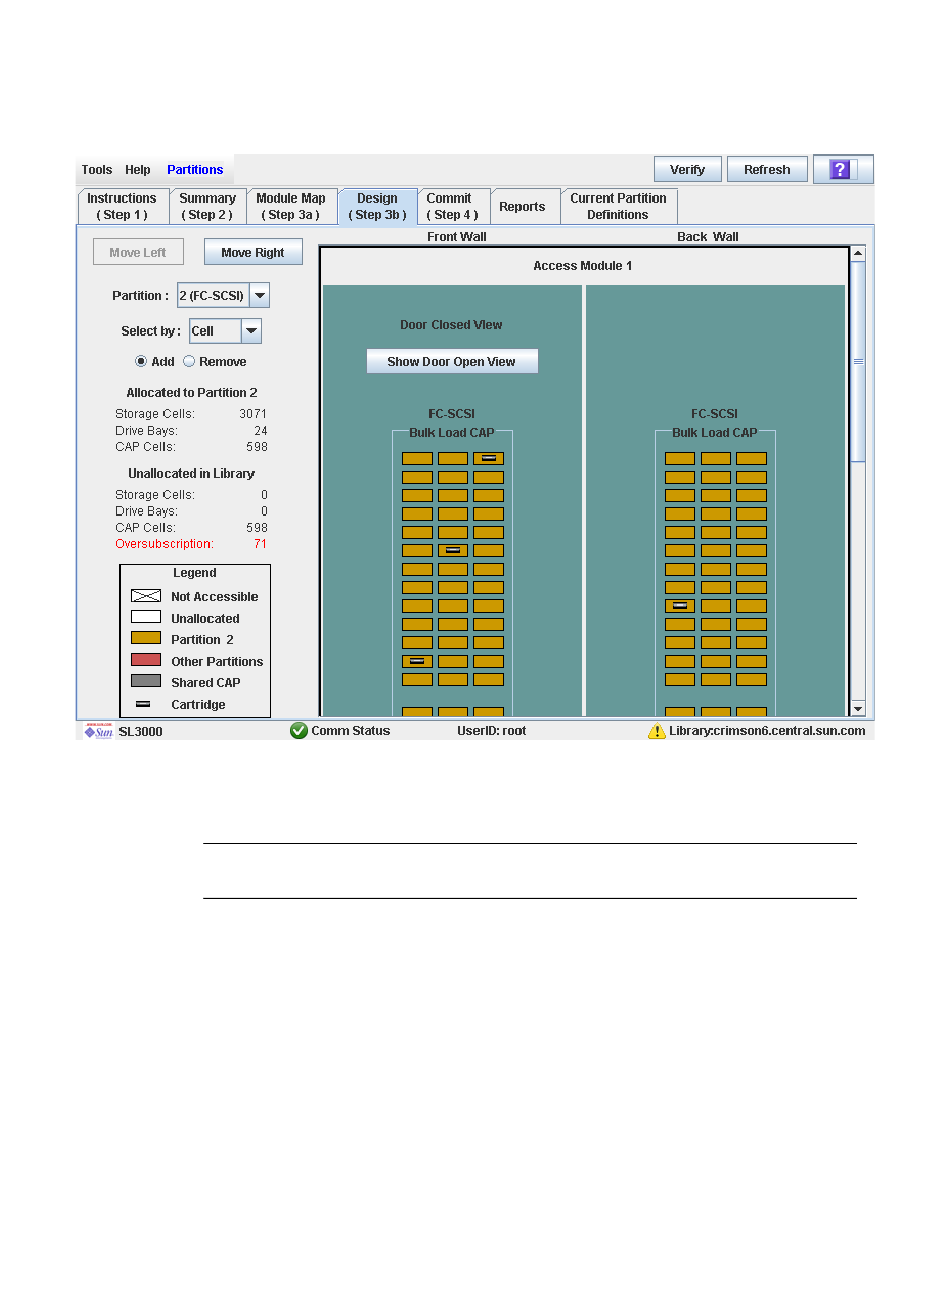This screenshot has height=1299, width=950.
Task: Open Current Partition Definitions tab
Action: [619, 207]
